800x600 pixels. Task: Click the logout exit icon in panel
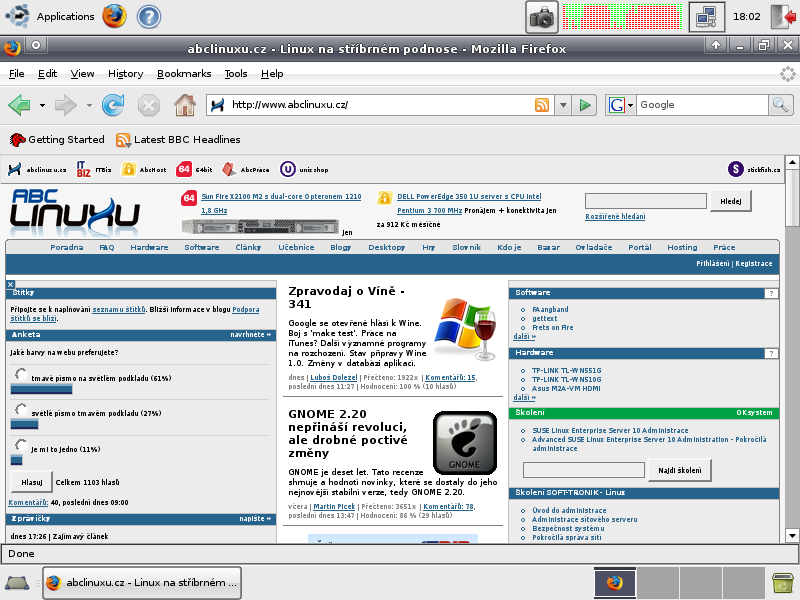coord(784,17)
